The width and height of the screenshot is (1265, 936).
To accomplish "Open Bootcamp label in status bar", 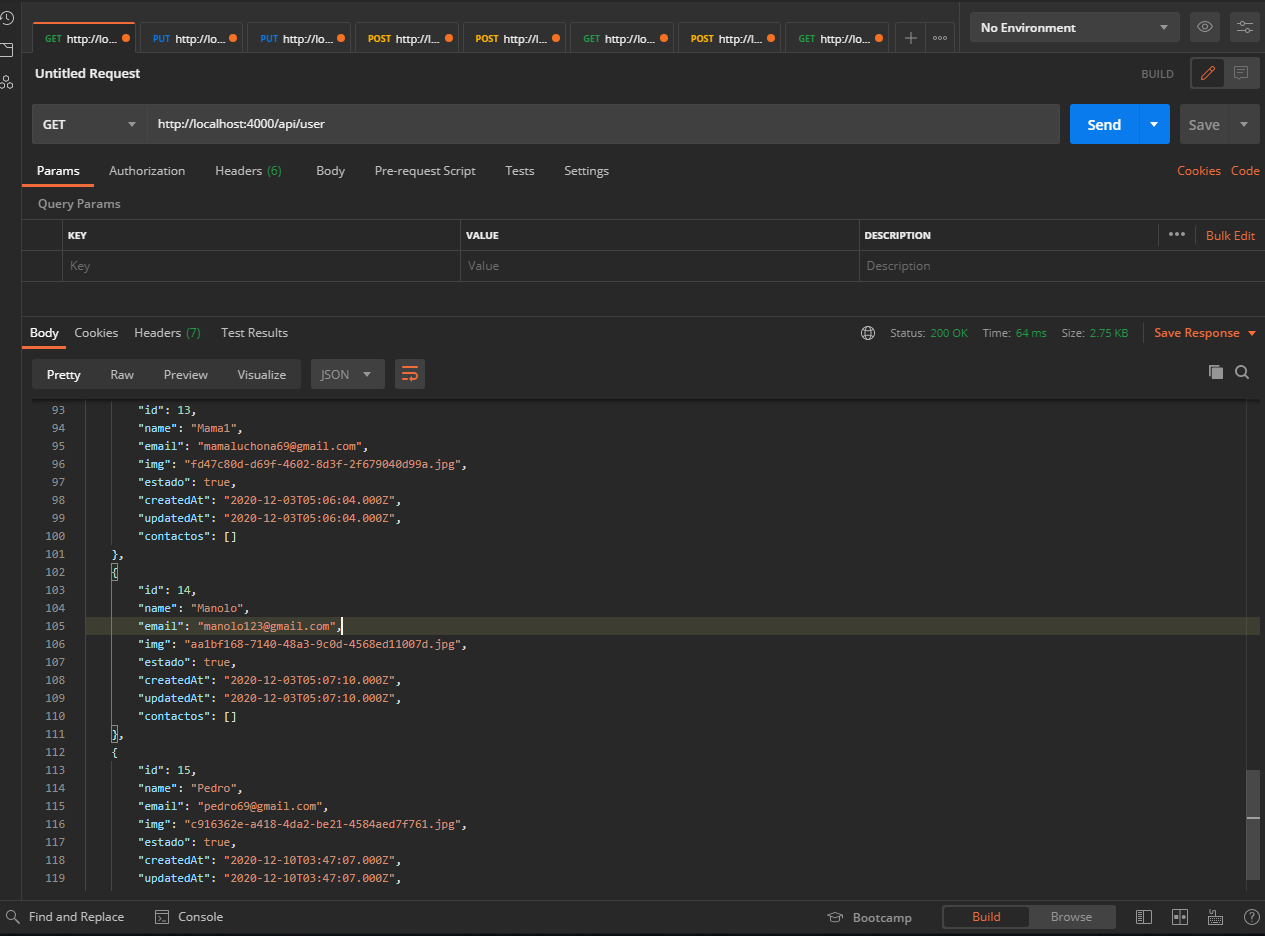I will [882, 918].
